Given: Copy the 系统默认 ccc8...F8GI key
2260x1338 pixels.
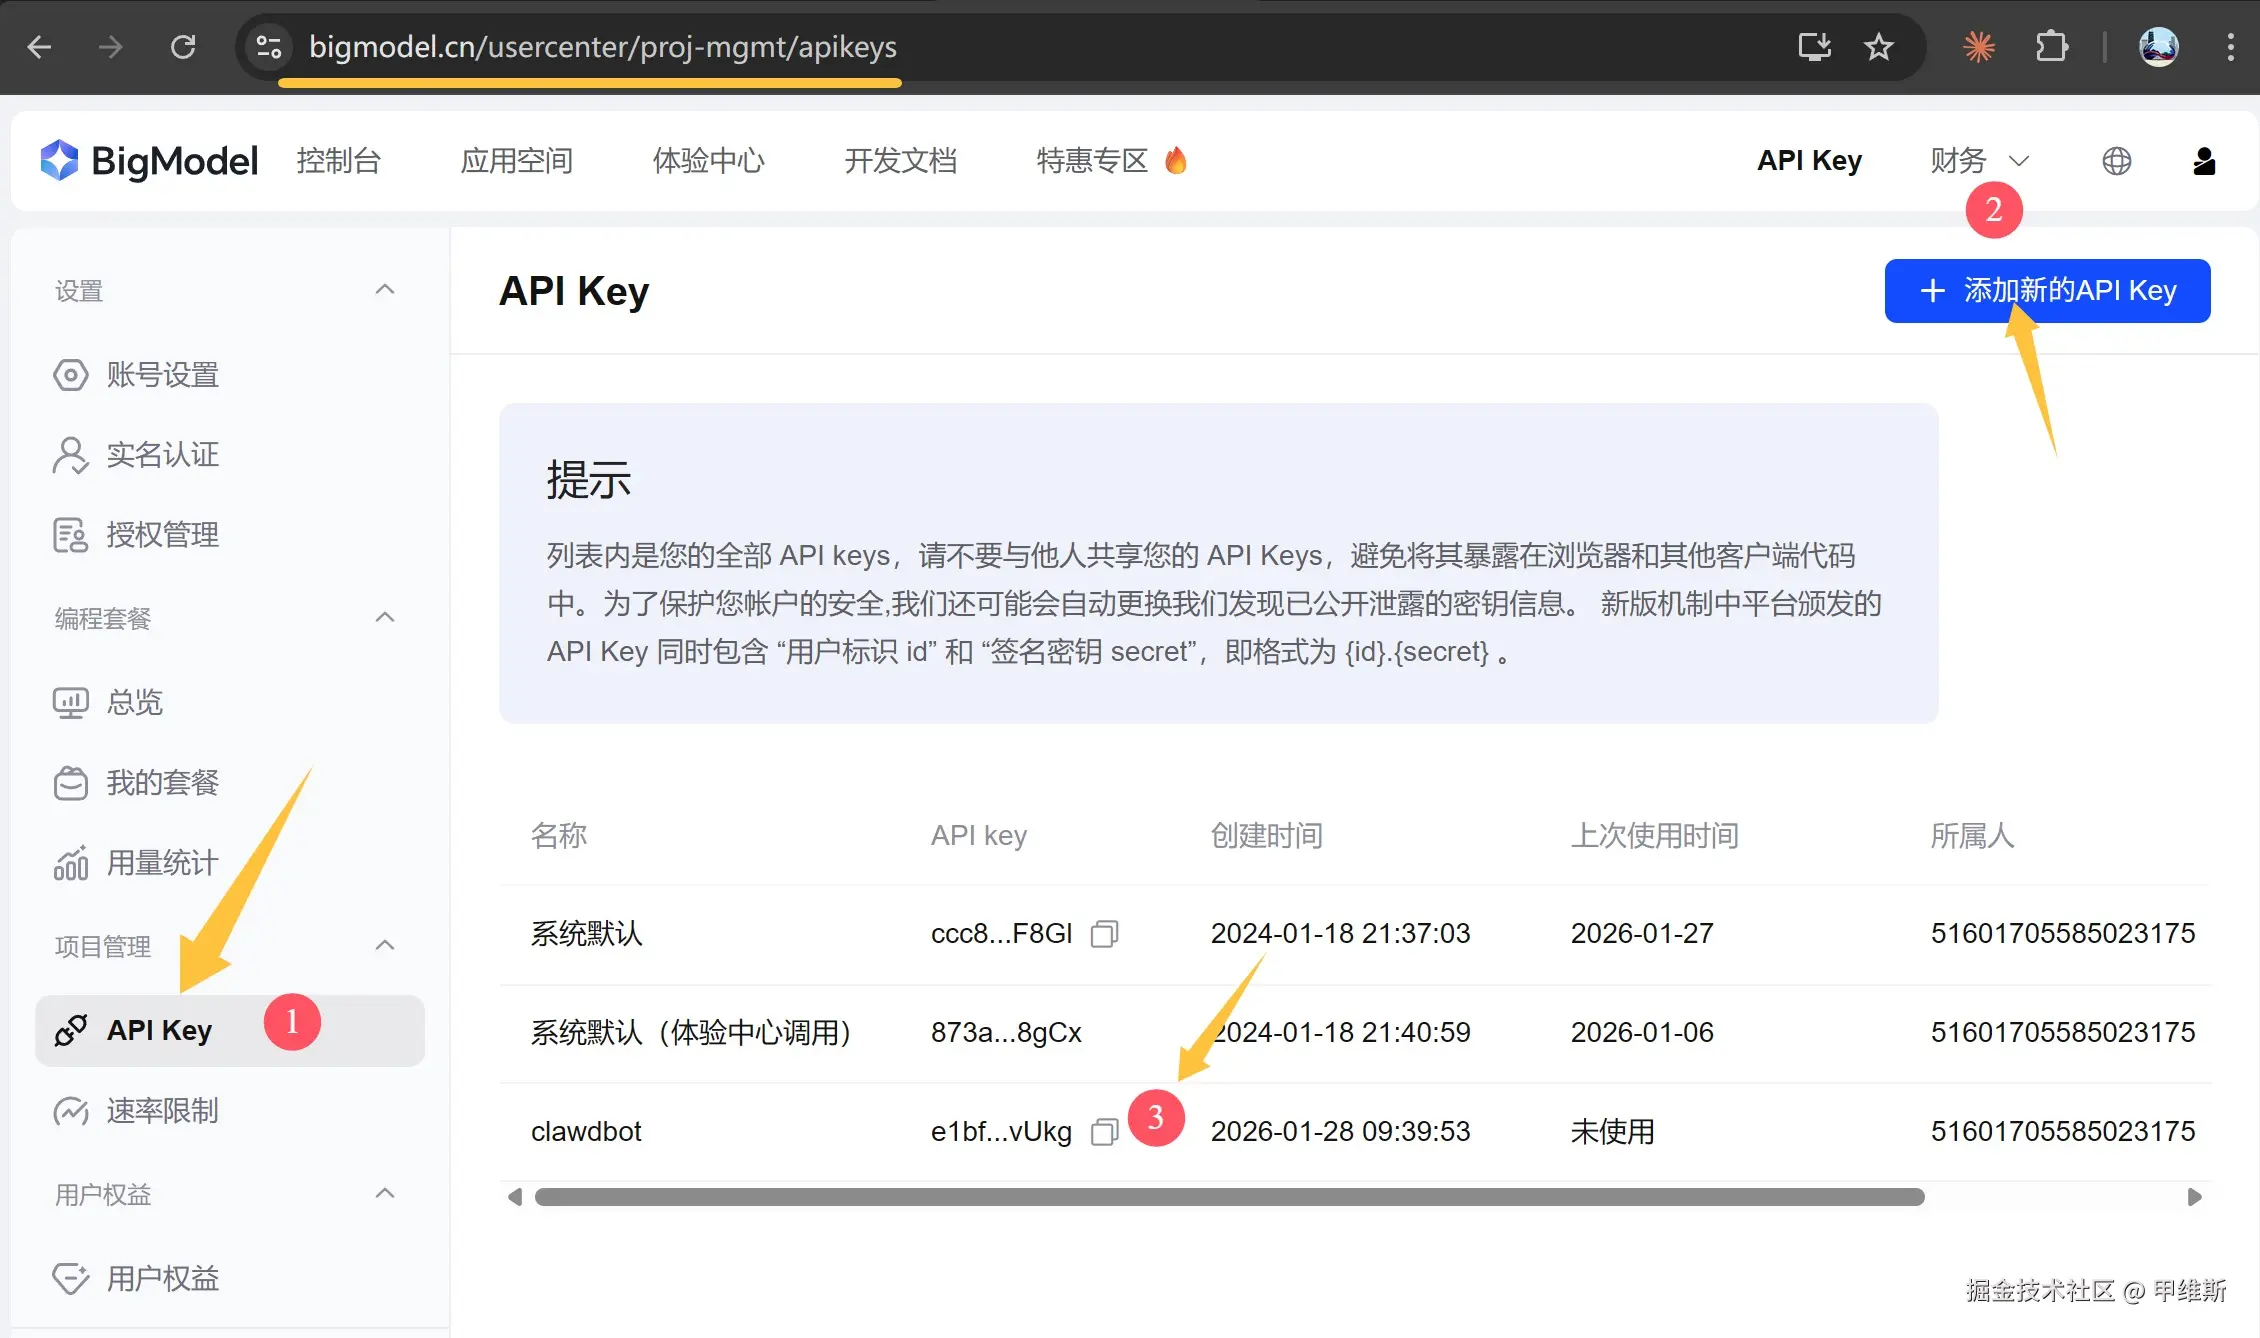Looking at the screenshot, I should coord(1104,934).
